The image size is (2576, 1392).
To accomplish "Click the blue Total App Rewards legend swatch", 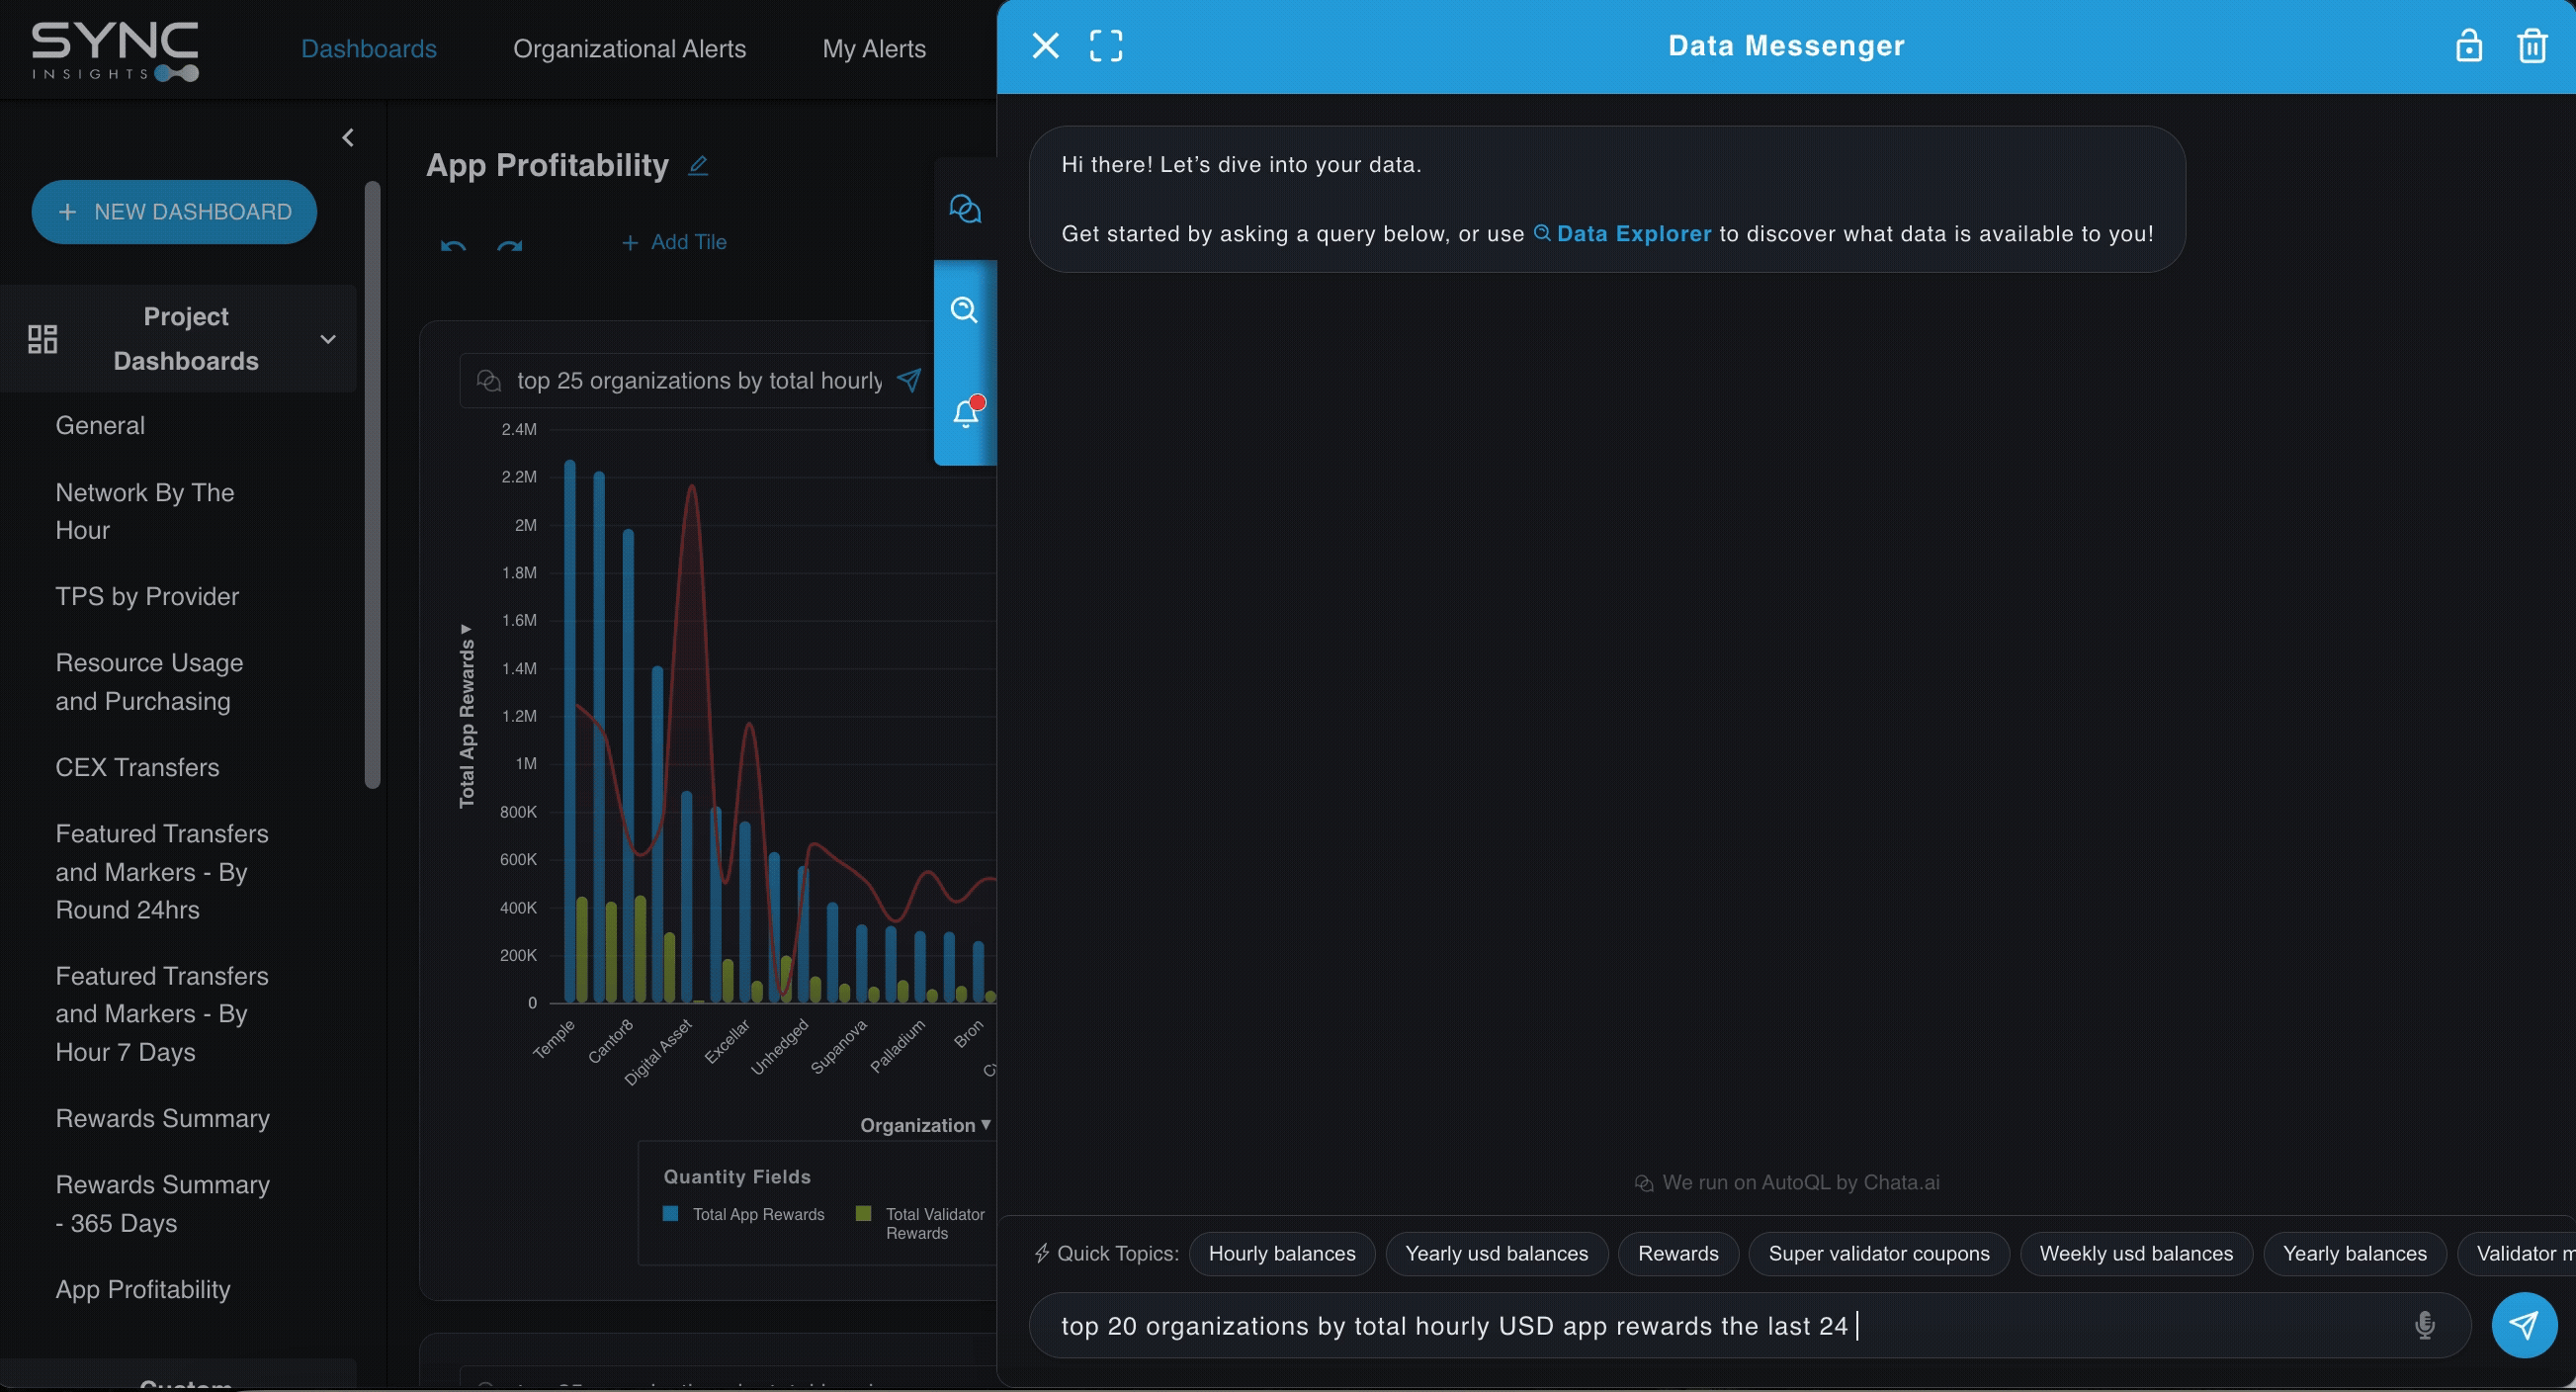I will 670,1213.
